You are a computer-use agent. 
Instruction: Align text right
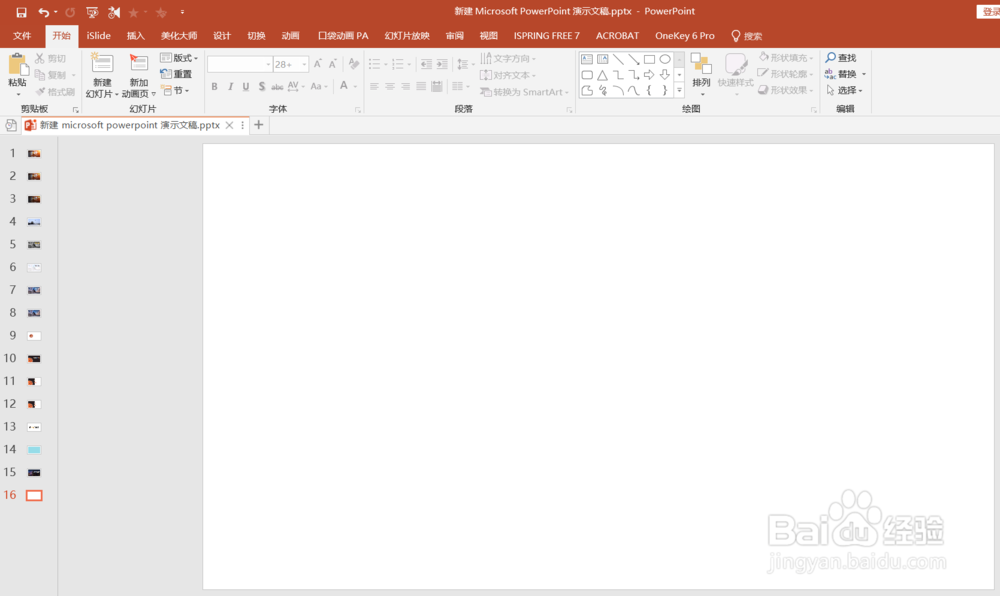pos(406,86)
